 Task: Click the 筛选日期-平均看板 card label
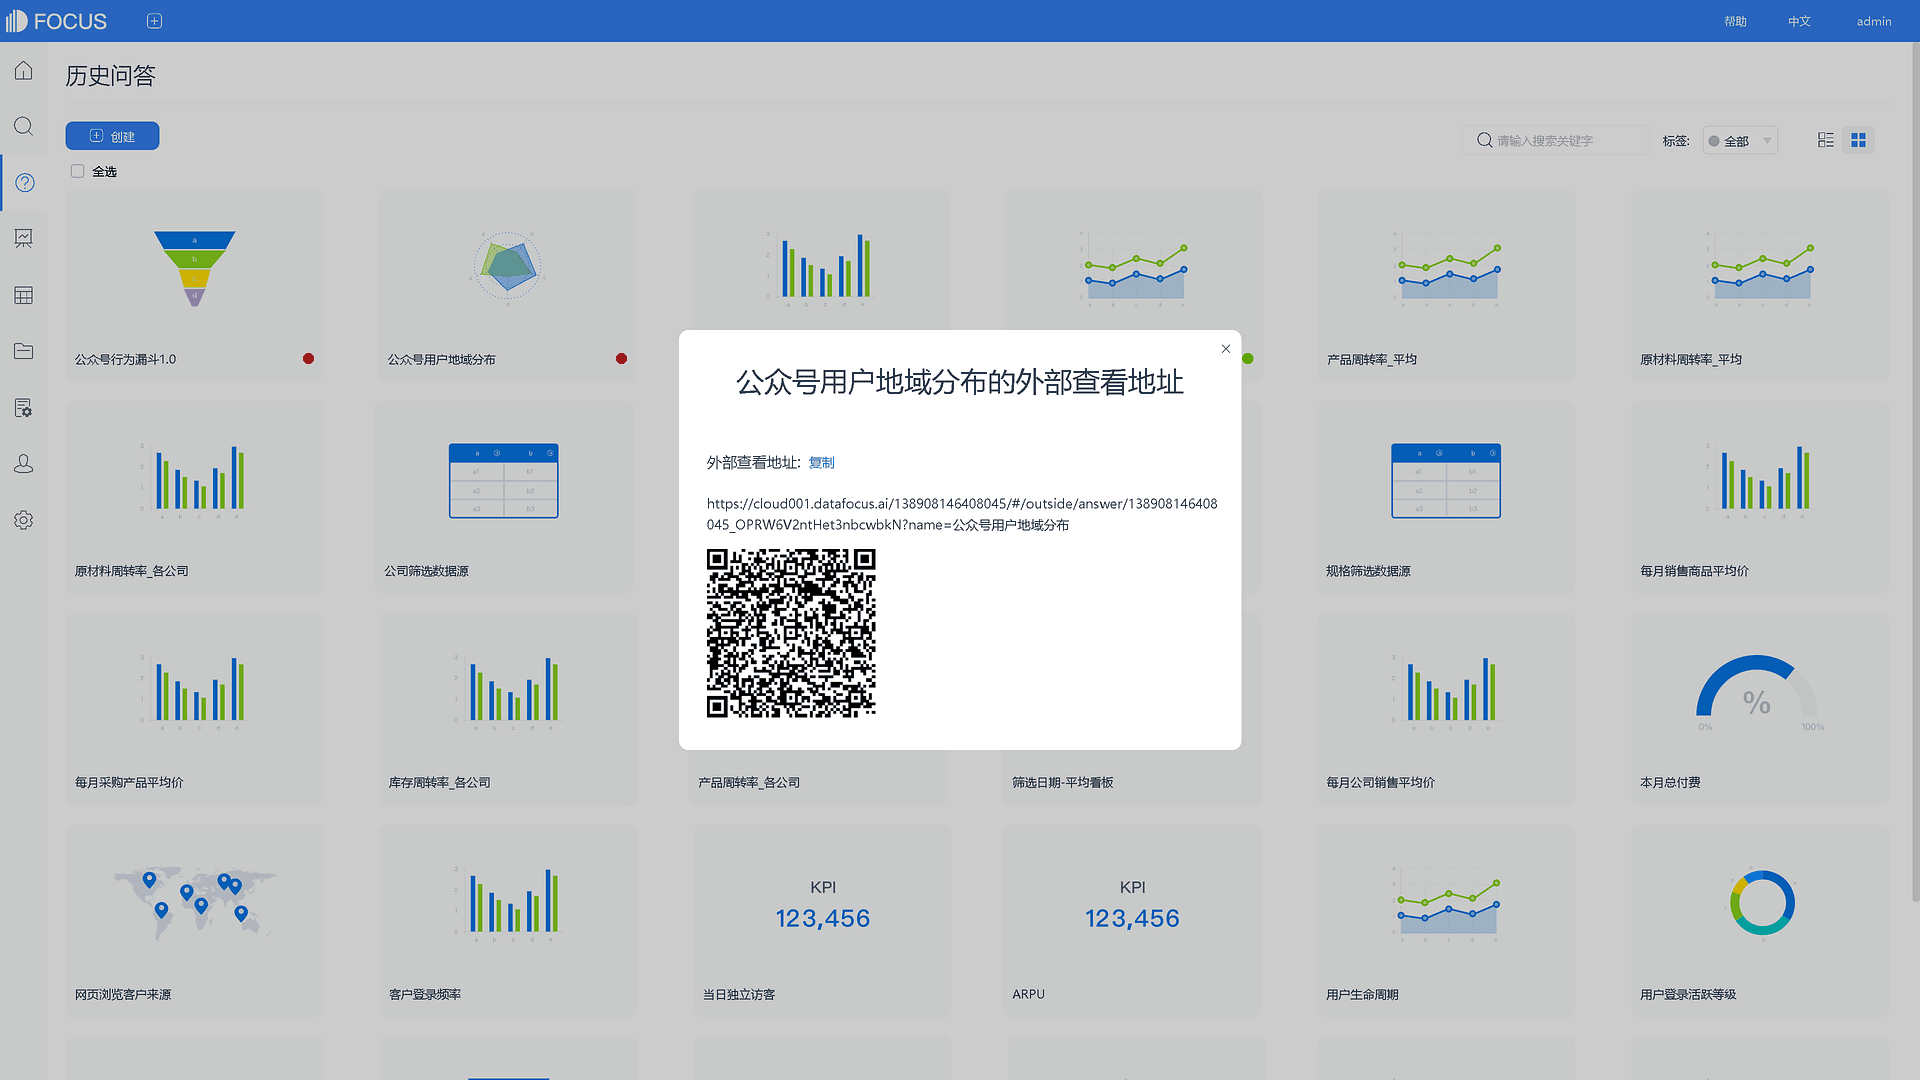(1062, 782)
